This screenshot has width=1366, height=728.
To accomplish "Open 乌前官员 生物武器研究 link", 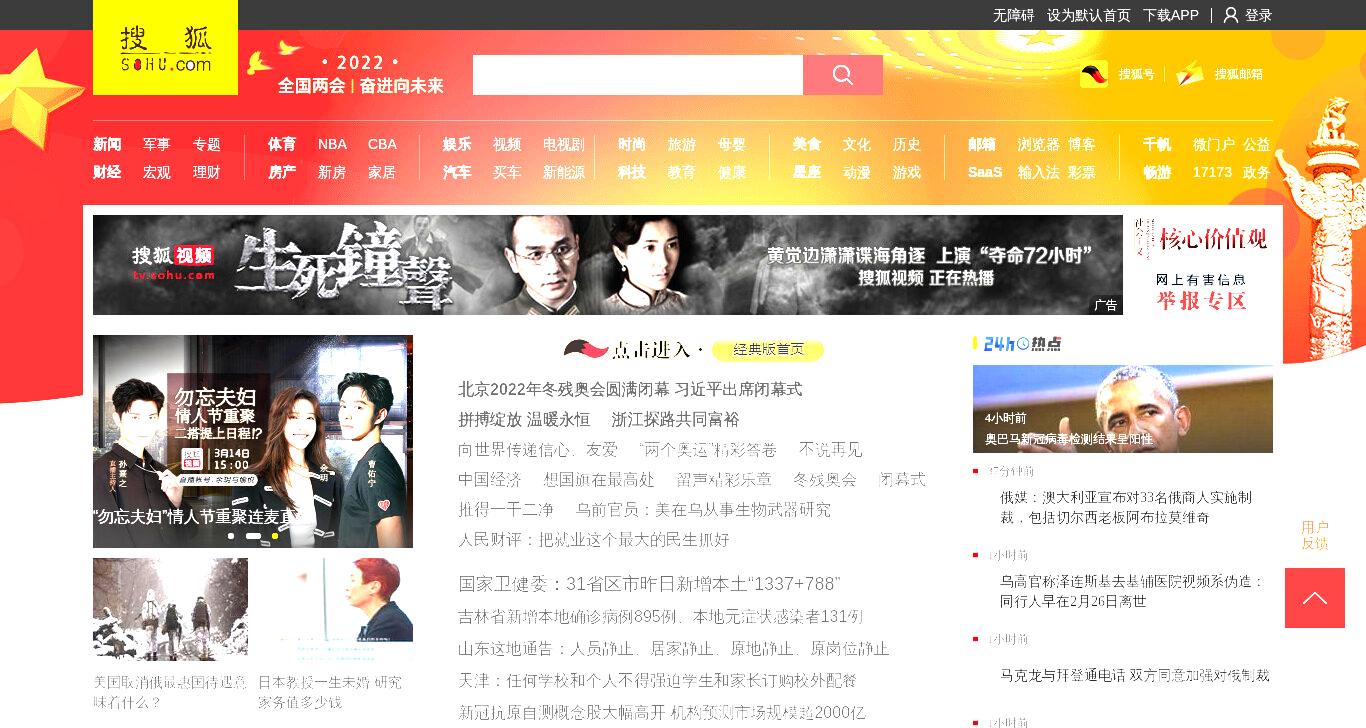I will [703, 509].
